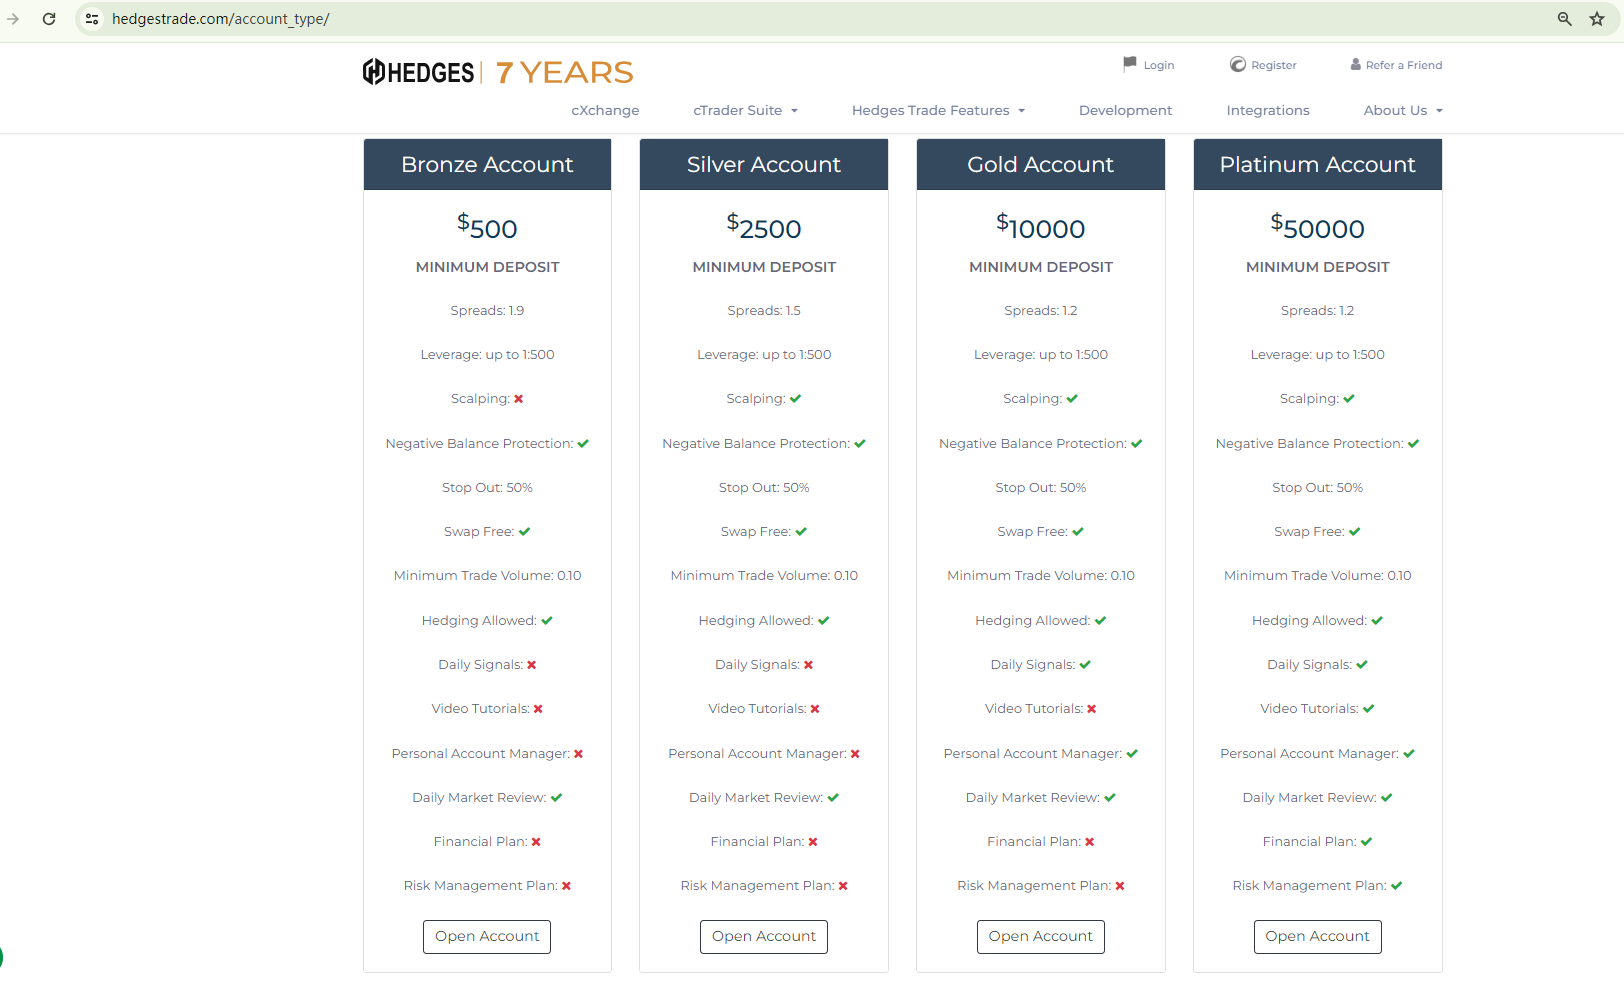The width and height of the screenshot is (1624, 982).
Task: Click the $10000 minimum deposit price
Action: click(x=1041, y=227)
